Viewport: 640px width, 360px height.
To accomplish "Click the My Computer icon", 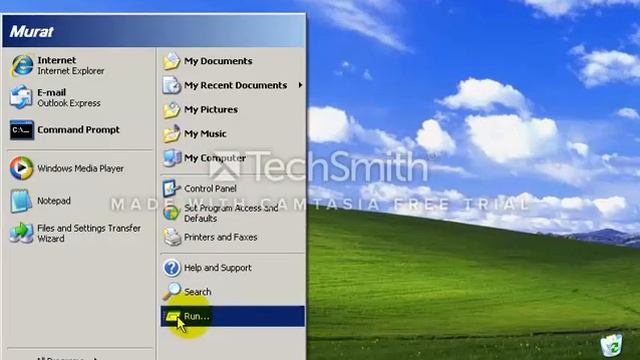I will click(171, 158).
